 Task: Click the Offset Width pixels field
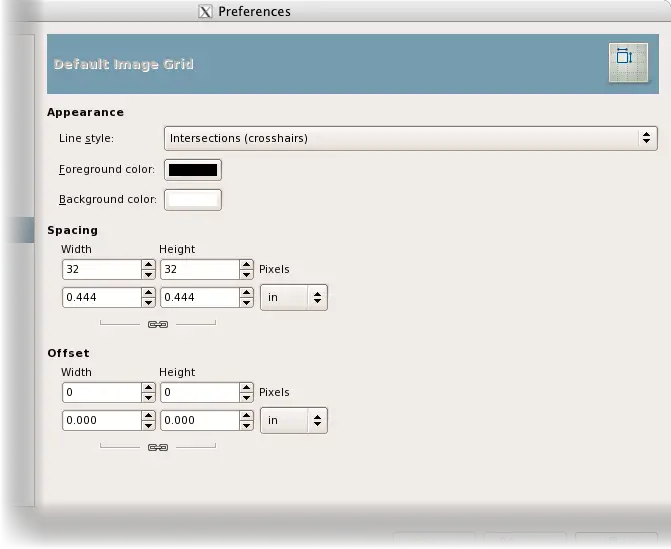pos(101,392)
